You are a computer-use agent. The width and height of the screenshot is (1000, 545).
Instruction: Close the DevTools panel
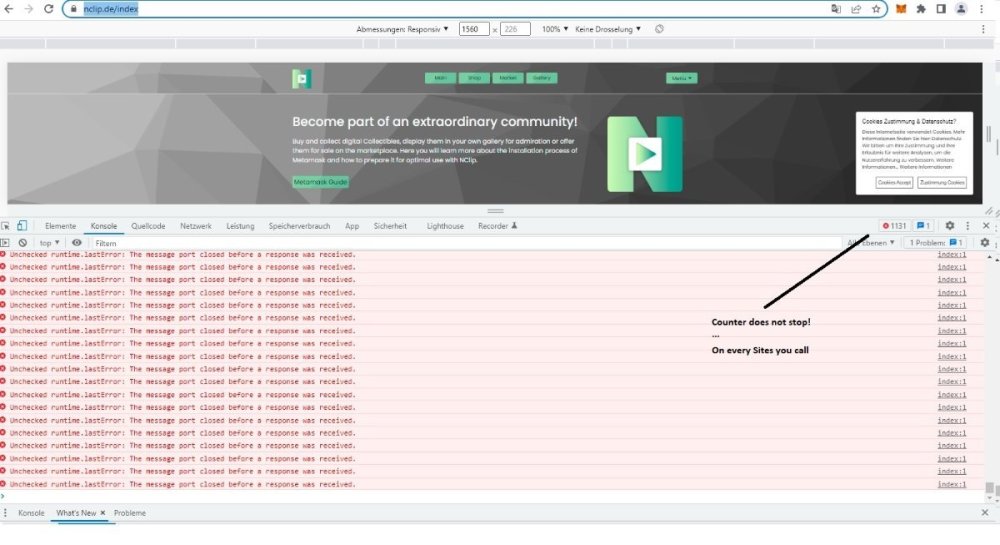[x=986, y=226]
